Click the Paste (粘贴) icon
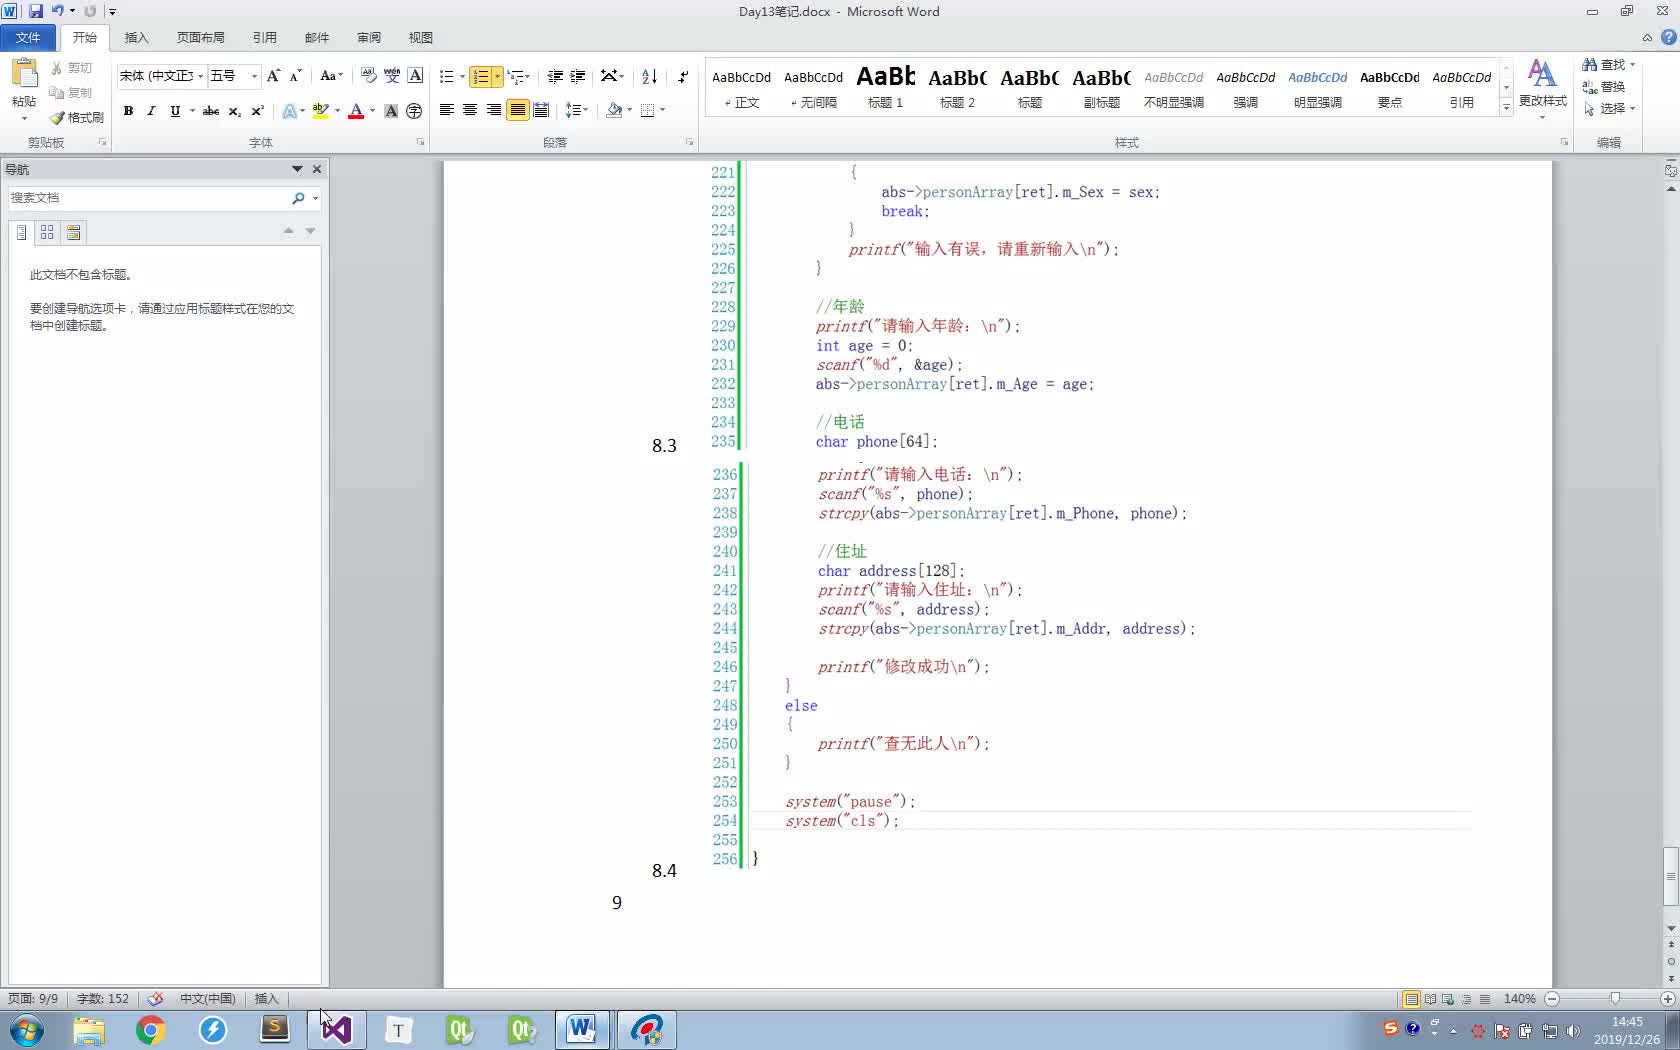The width and height of the screenshot is (1680, 1050). (x=24, y=75)
